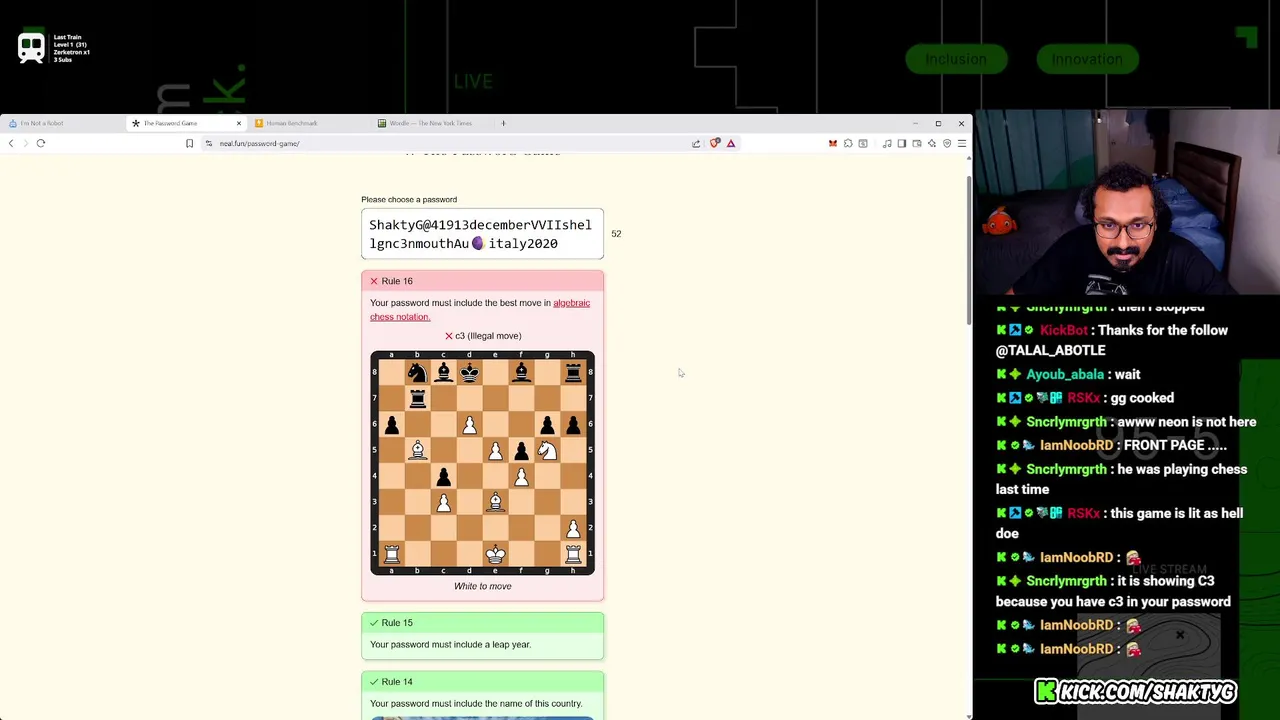1280x720 pixels.
Task: Select the black knight on b8
Action: point(417,373)
